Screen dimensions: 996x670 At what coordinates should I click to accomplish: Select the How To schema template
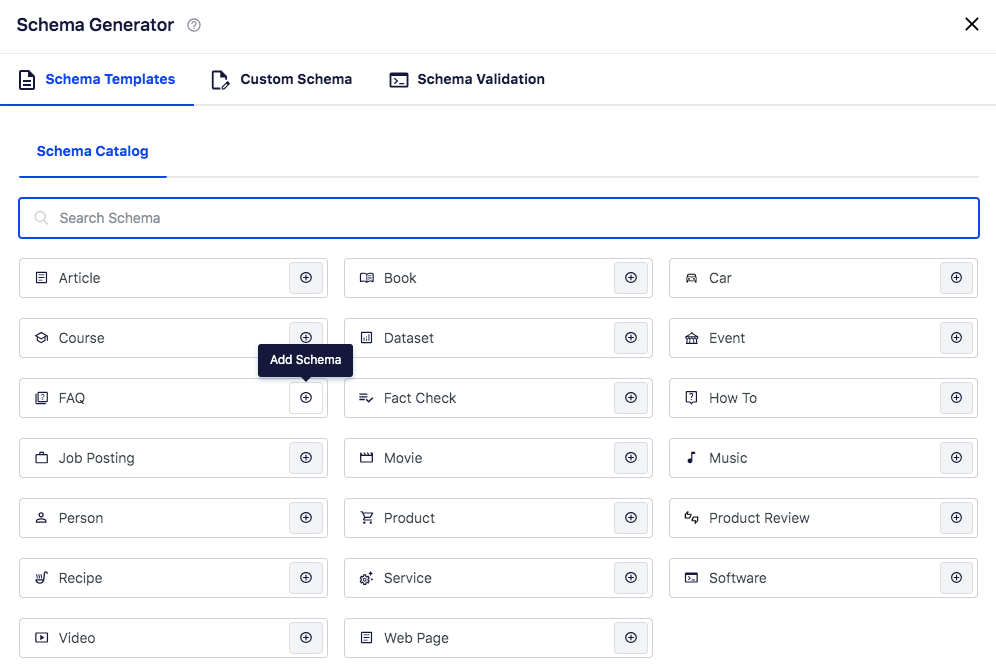(800, 398)
